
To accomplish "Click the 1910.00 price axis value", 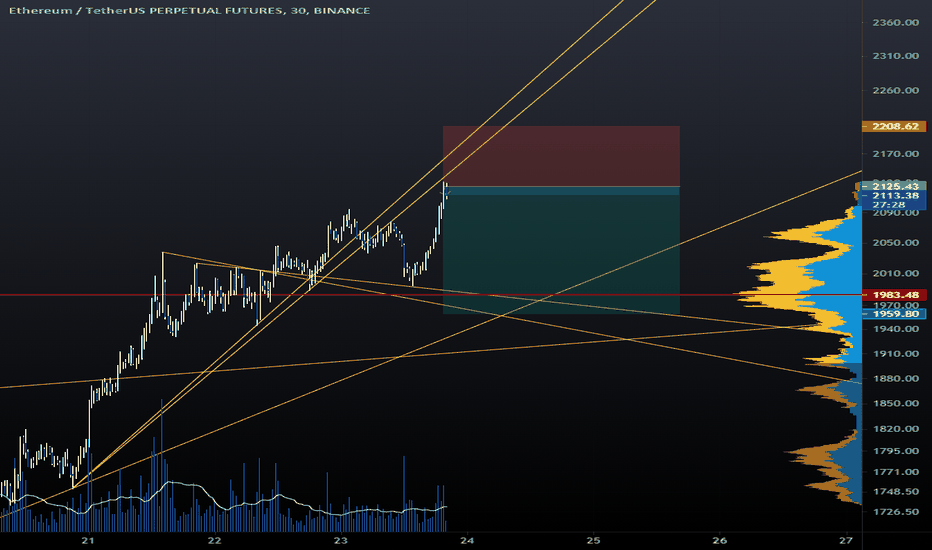I will click(x=896, y=354).
